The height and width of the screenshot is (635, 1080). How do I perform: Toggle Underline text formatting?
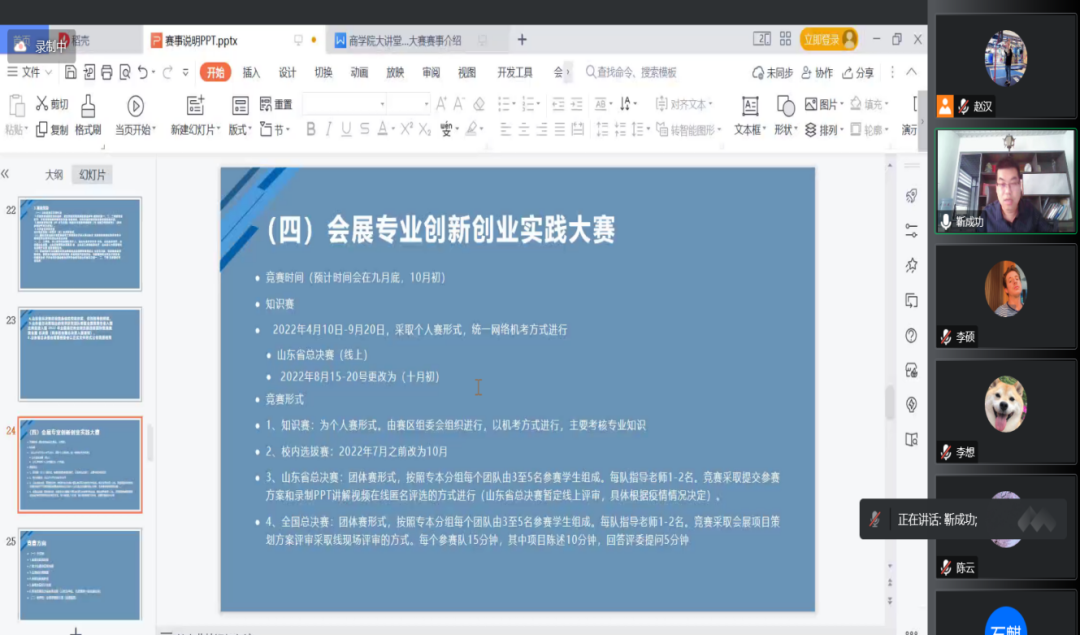coord(346,129)
